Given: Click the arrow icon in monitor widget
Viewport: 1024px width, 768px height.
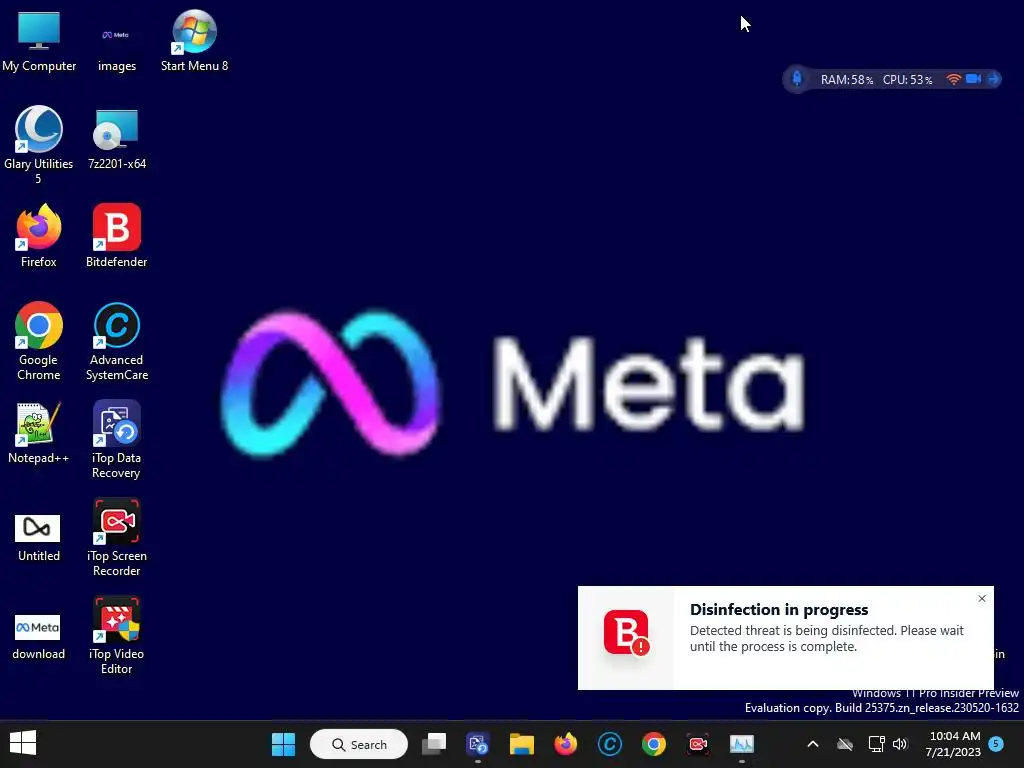Looking at the screenshot, I should (x=993, y=79).
